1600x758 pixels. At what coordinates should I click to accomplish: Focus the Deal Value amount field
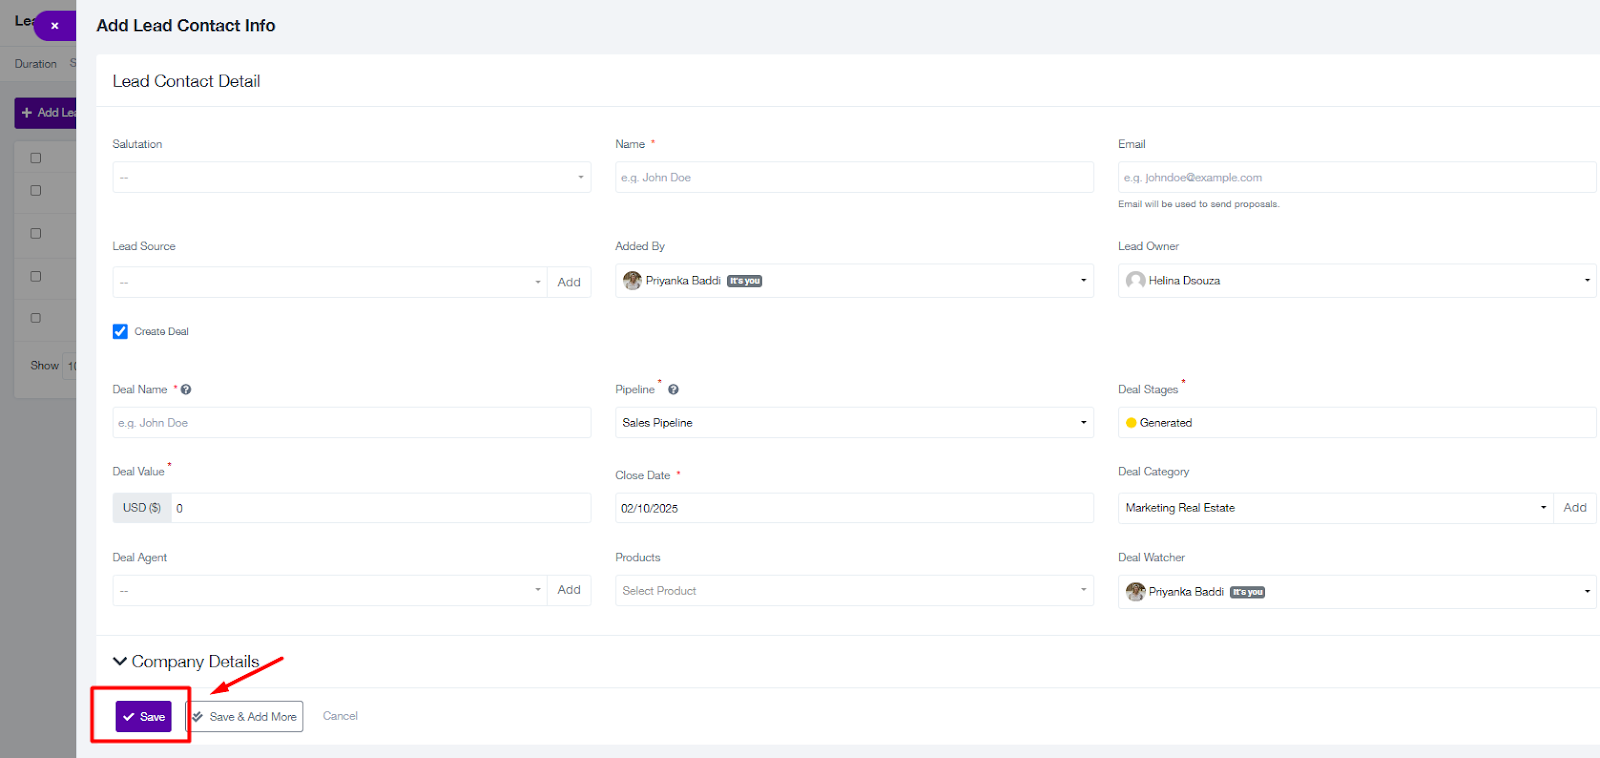pyautogui.click(x=381, y=508)
